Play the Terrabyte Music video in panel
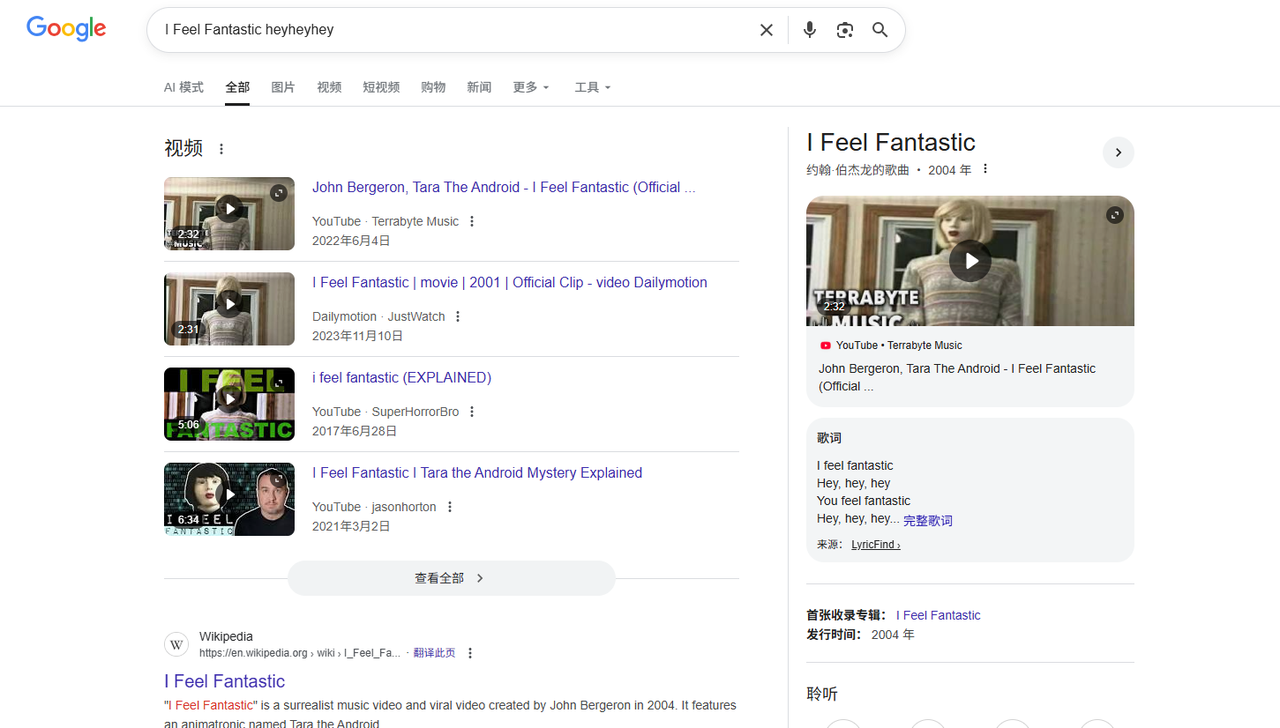 969,261
